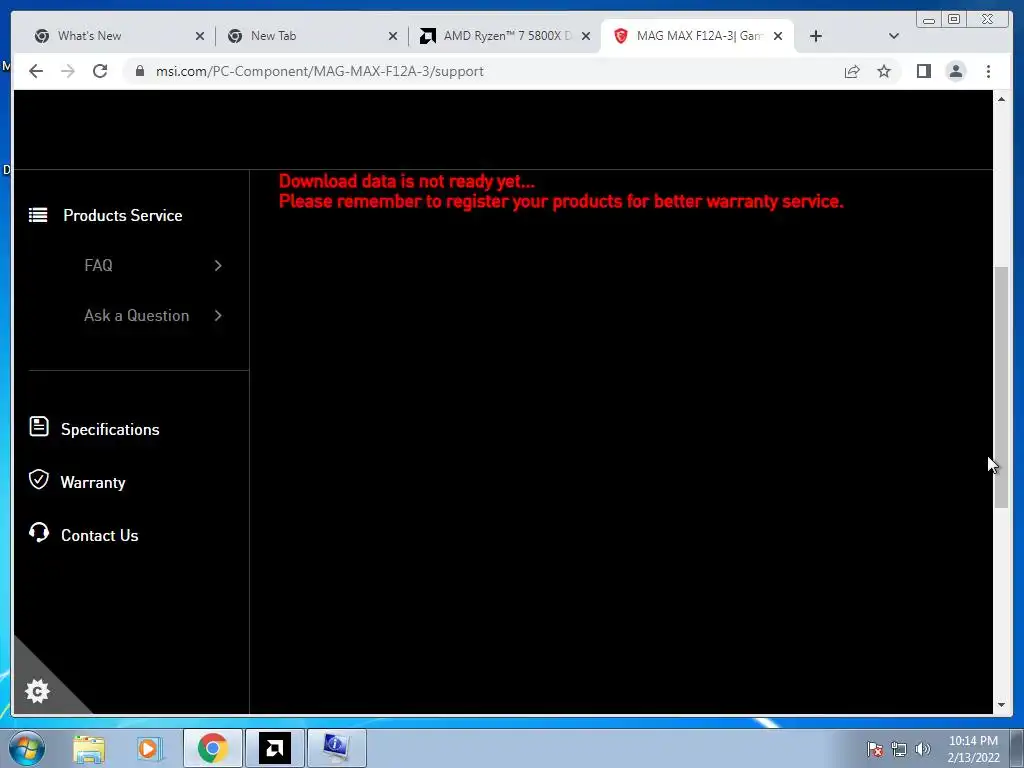Open Windows Explorer from the taskbar
Viewport: 1024px width, 768px height.
point(89,748)
